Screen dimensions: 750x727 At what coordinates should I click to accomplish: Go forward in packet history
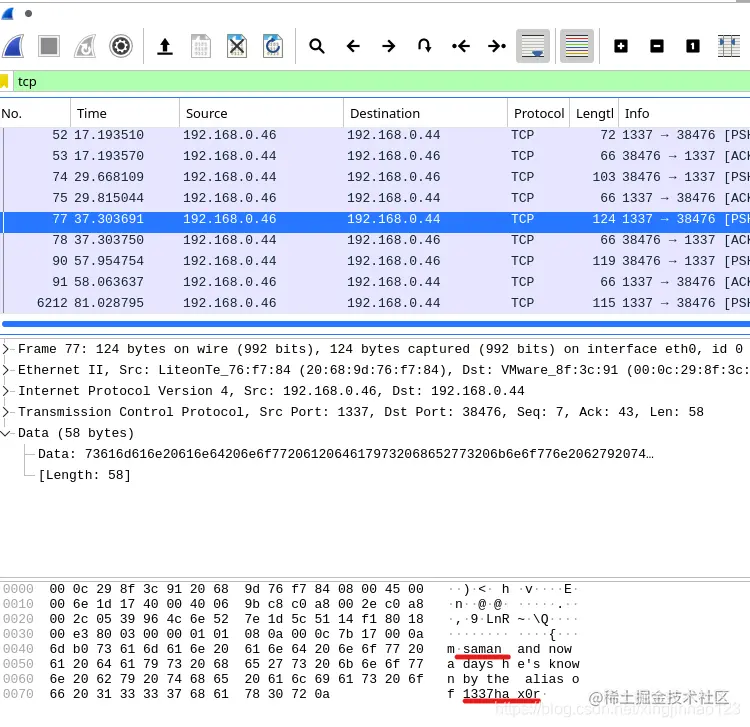tap(389, 46)
